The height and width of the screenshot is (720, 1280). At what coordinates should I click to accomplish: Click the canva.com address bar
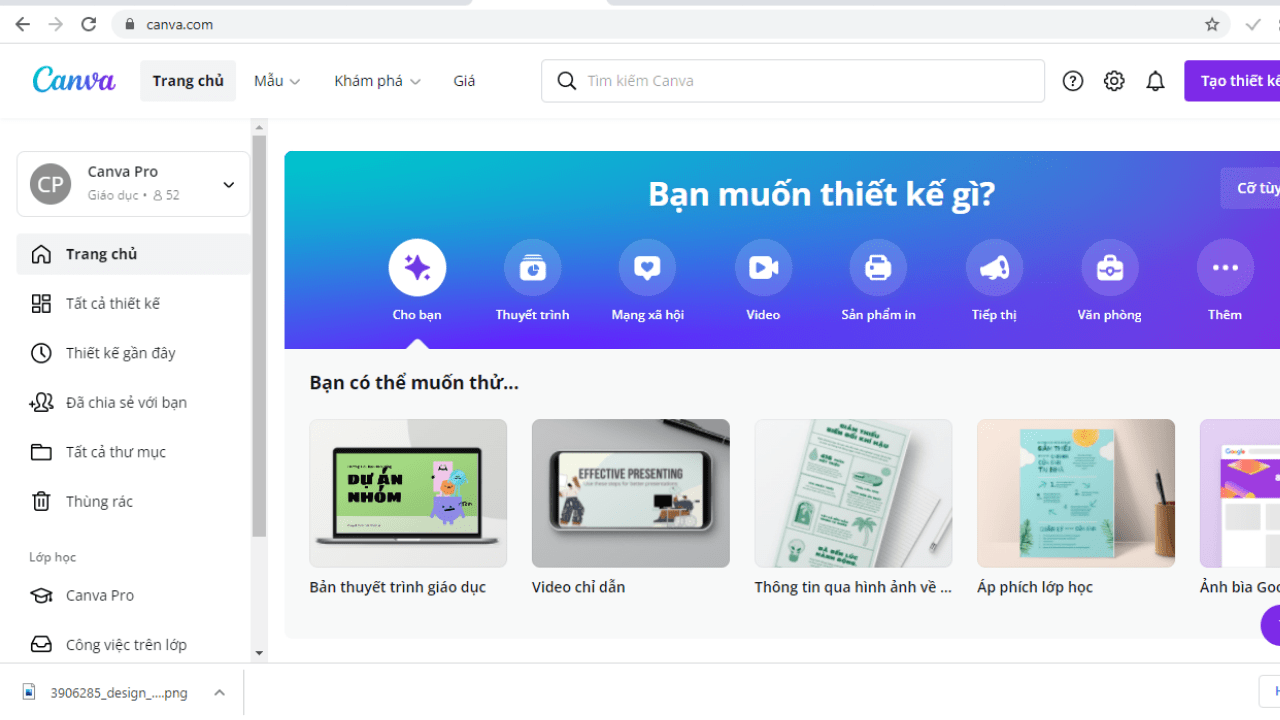click(x=670, y=24)
